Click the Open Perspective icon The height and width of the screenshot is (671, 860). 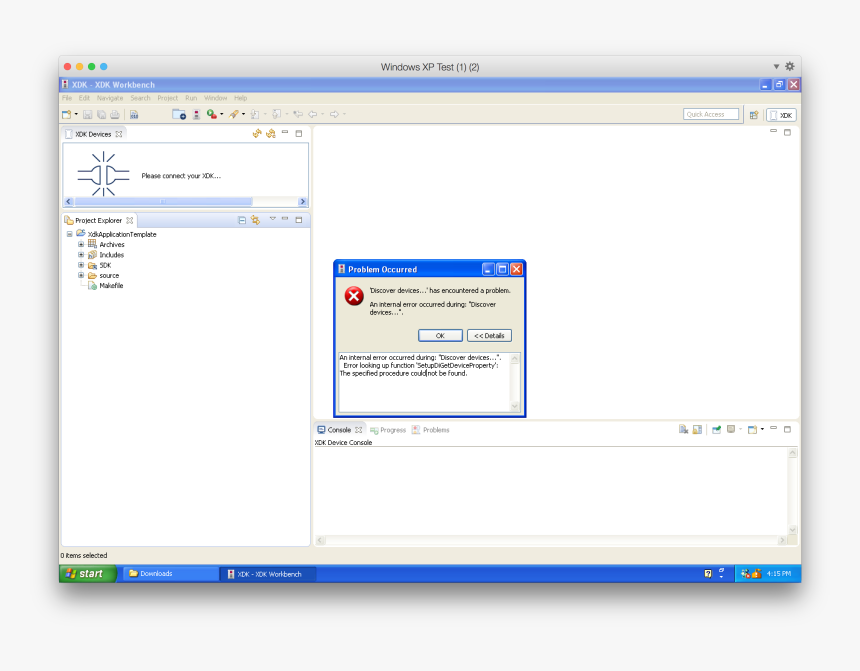[754, 115]
